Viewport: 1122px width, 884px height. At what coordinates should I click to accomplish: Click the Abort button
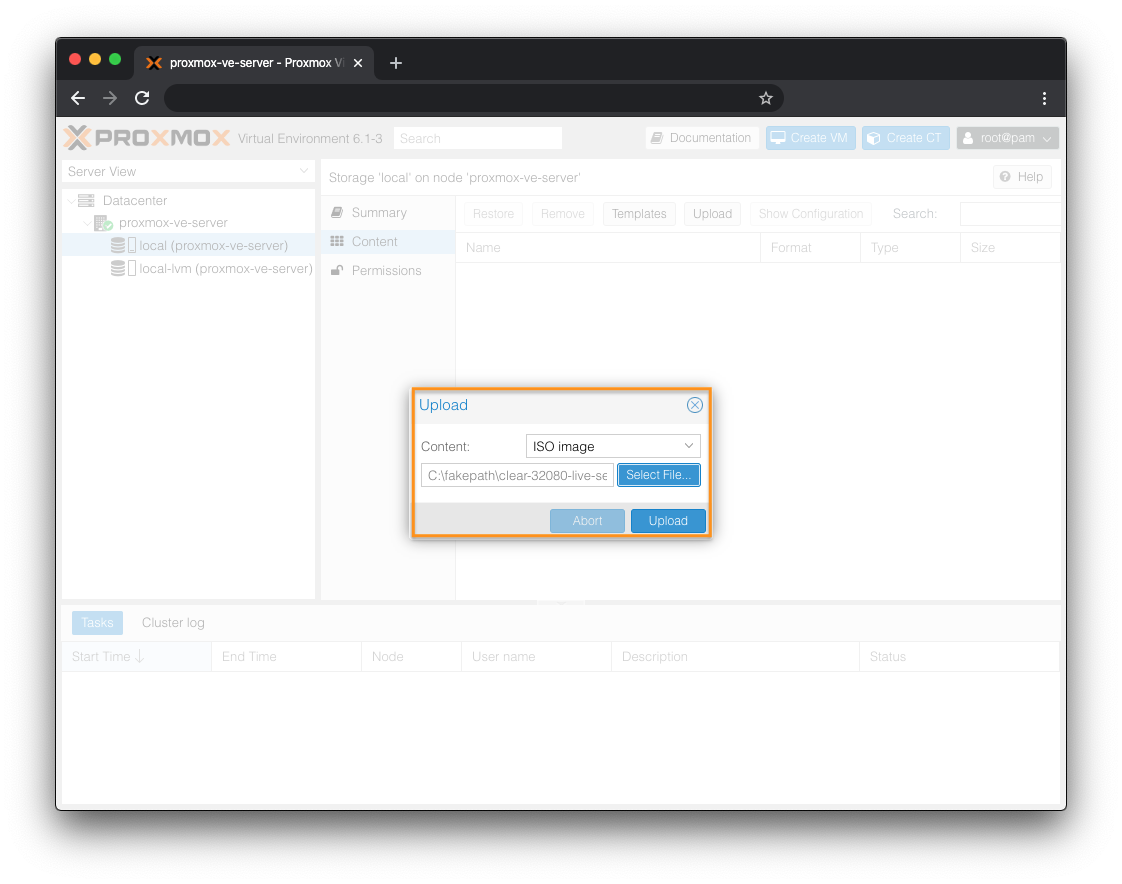[587, 520]
